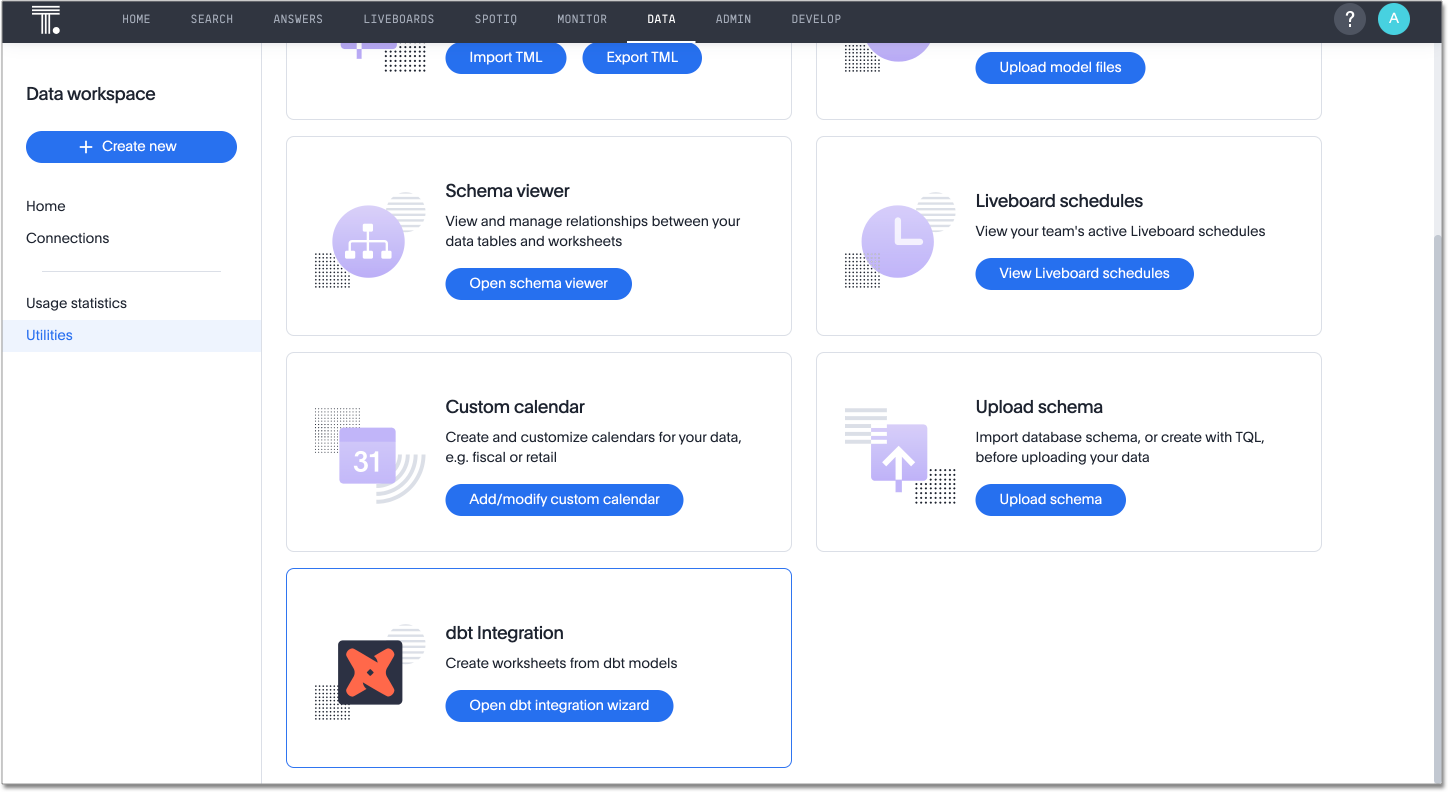Click the dbt Integration logo icon
This screenshot has width=1448, height=792.
370,672
